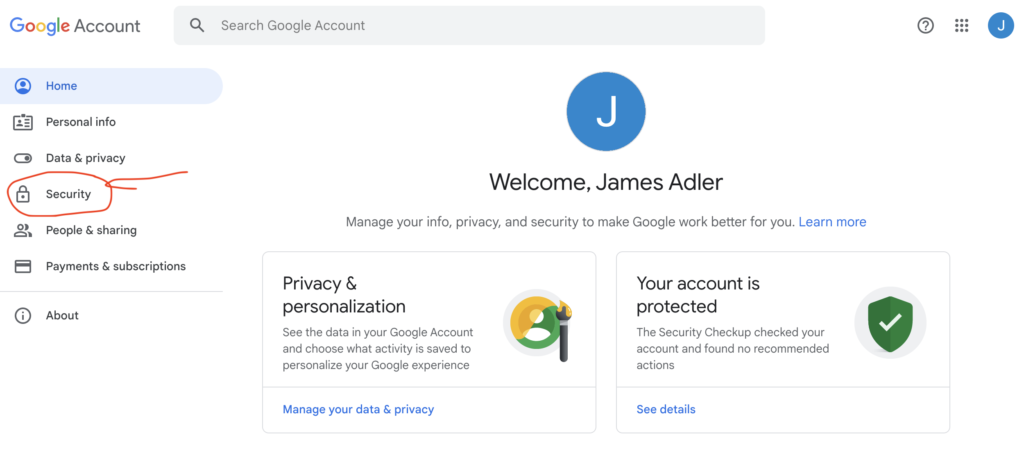Open the J profile avatar menu
The height and width of the screenshot is (451, 1024).
click(1000, 26)
